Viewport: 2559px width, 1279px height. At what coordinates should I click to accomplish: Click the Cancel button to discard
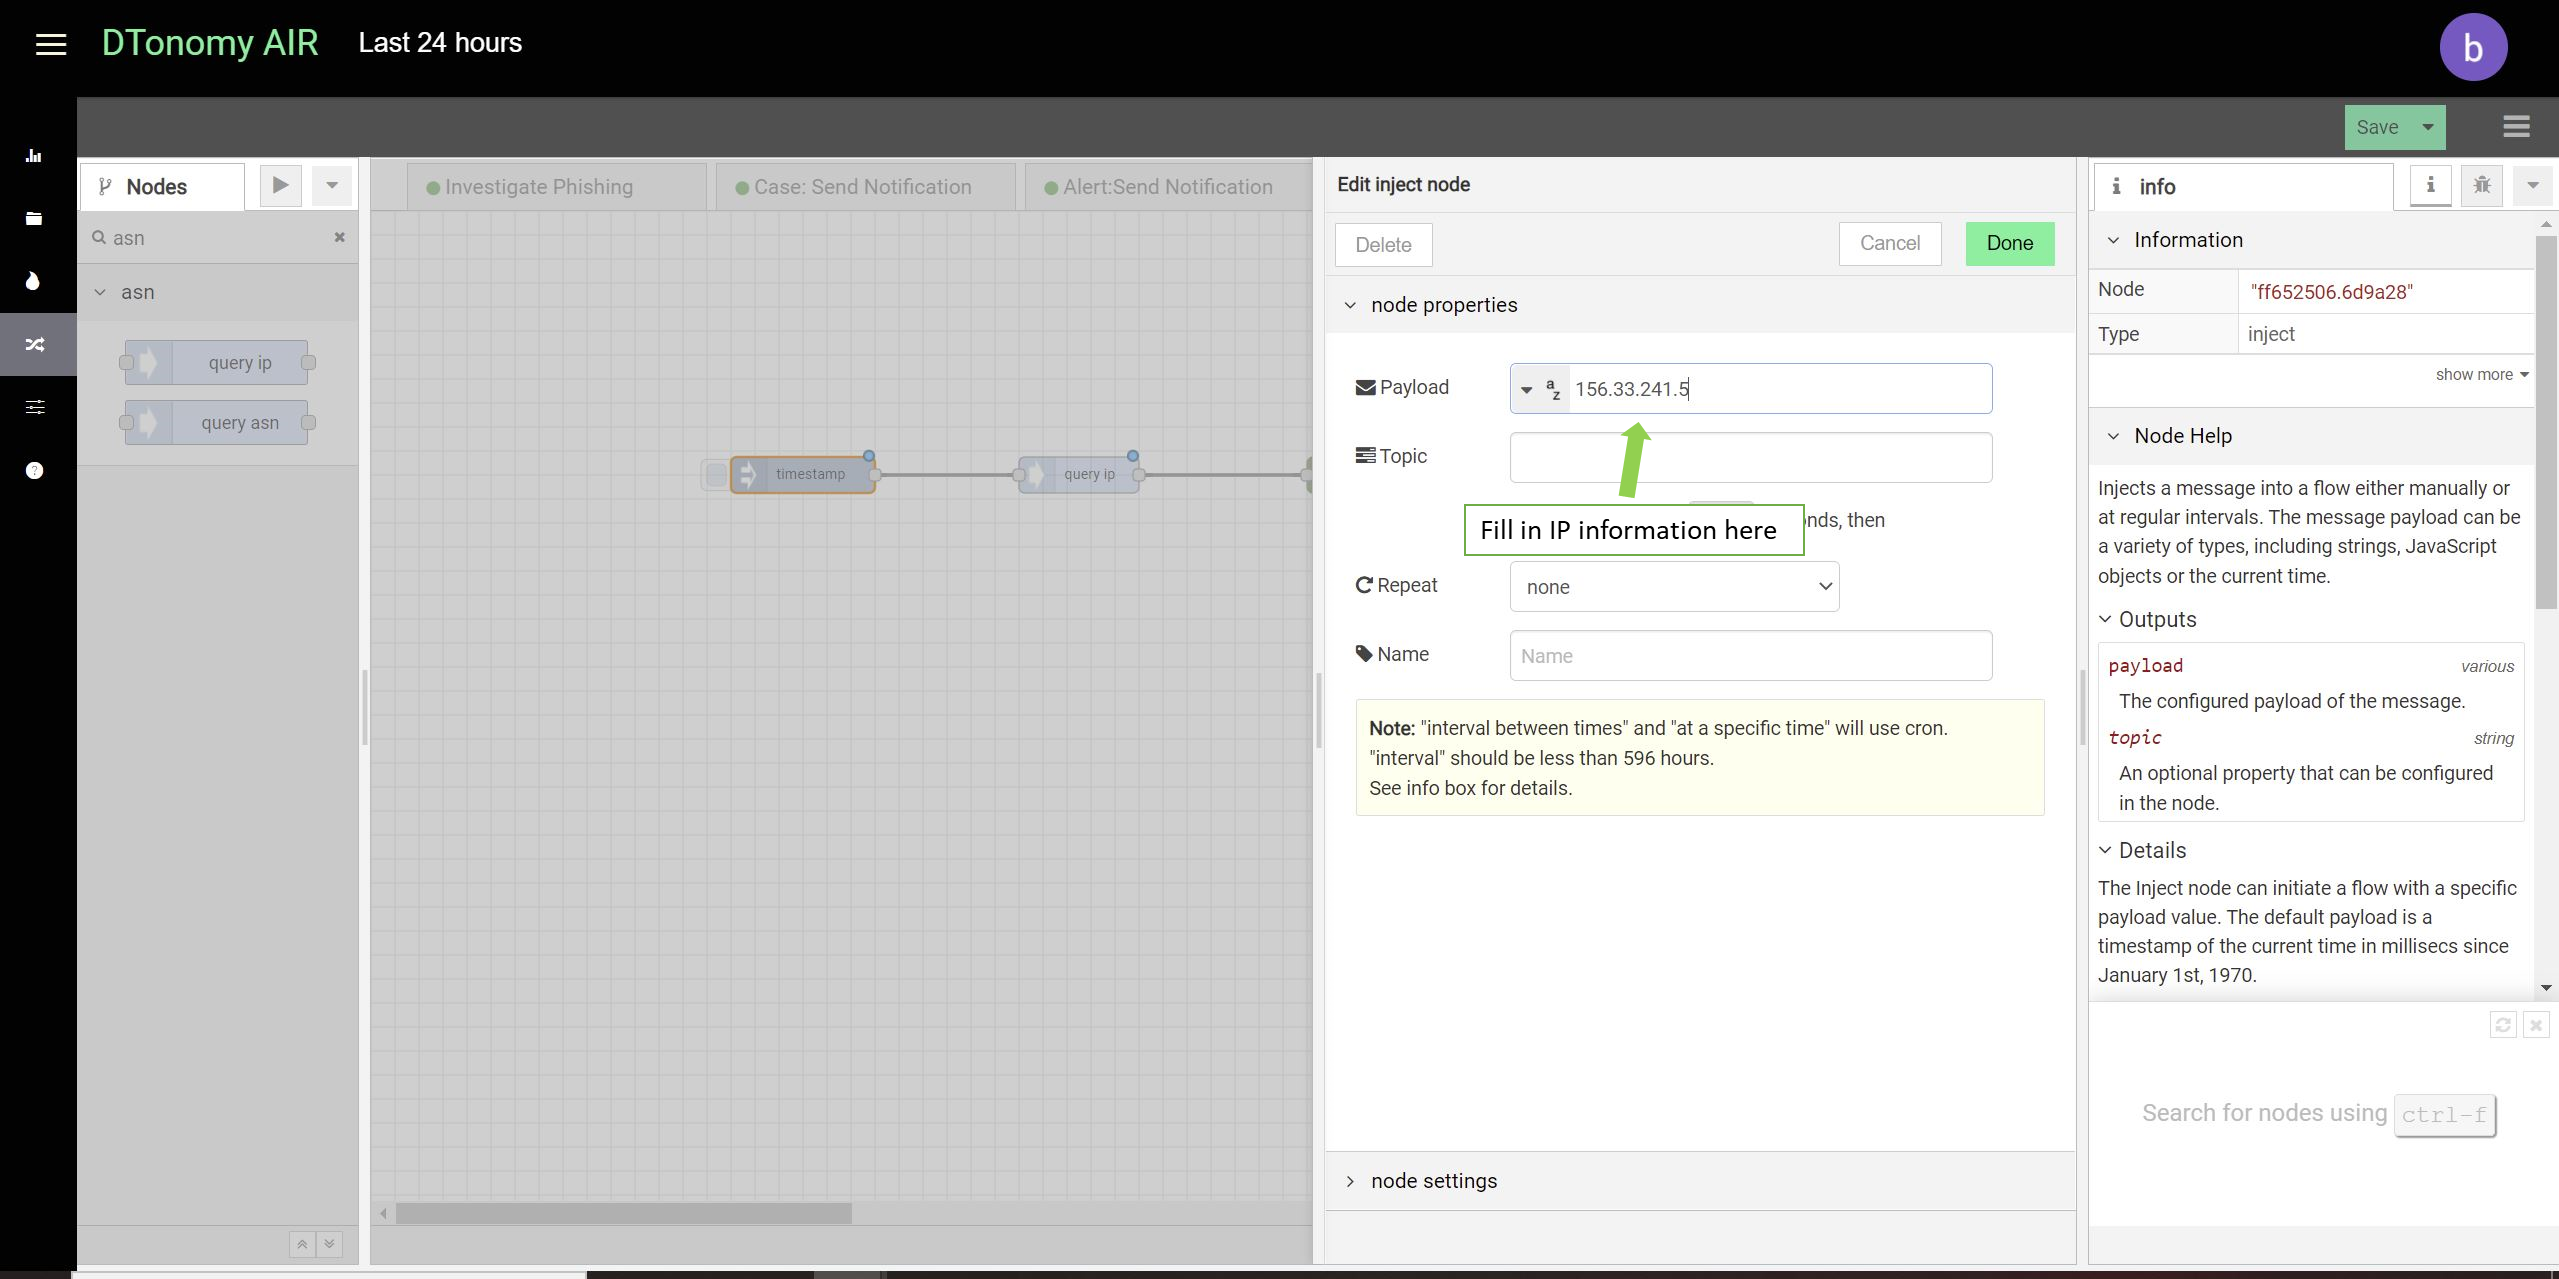coord(1890,243)
